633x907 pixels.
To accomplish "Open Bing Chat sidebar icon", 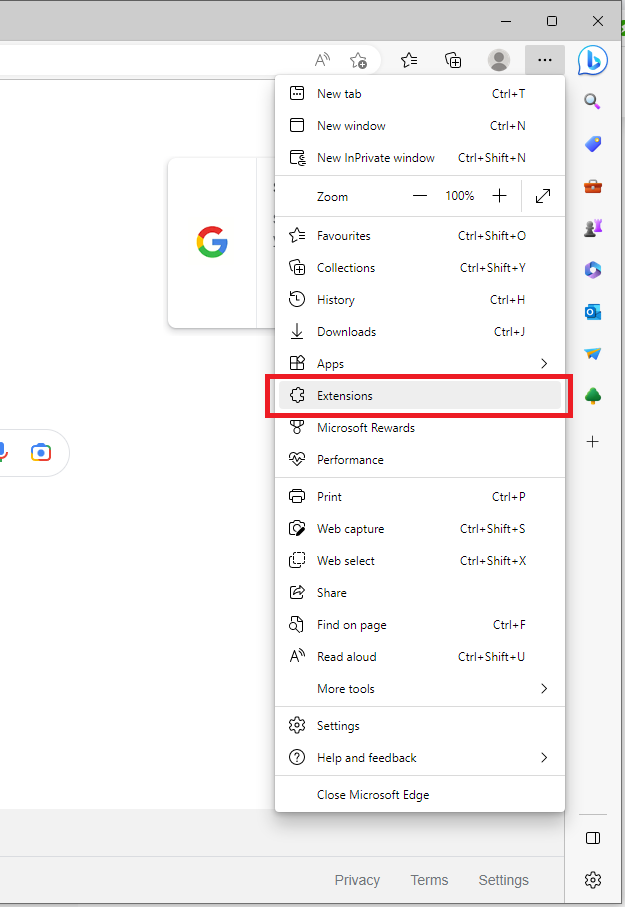I will [592, 61].
